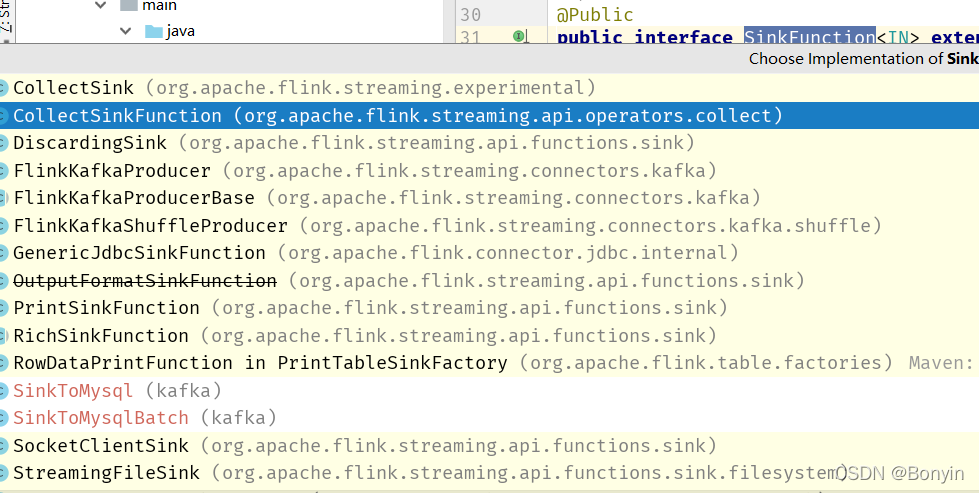
Task: Choose FlinkKafkaProducerBase implementation
Action: coord(490,198)
